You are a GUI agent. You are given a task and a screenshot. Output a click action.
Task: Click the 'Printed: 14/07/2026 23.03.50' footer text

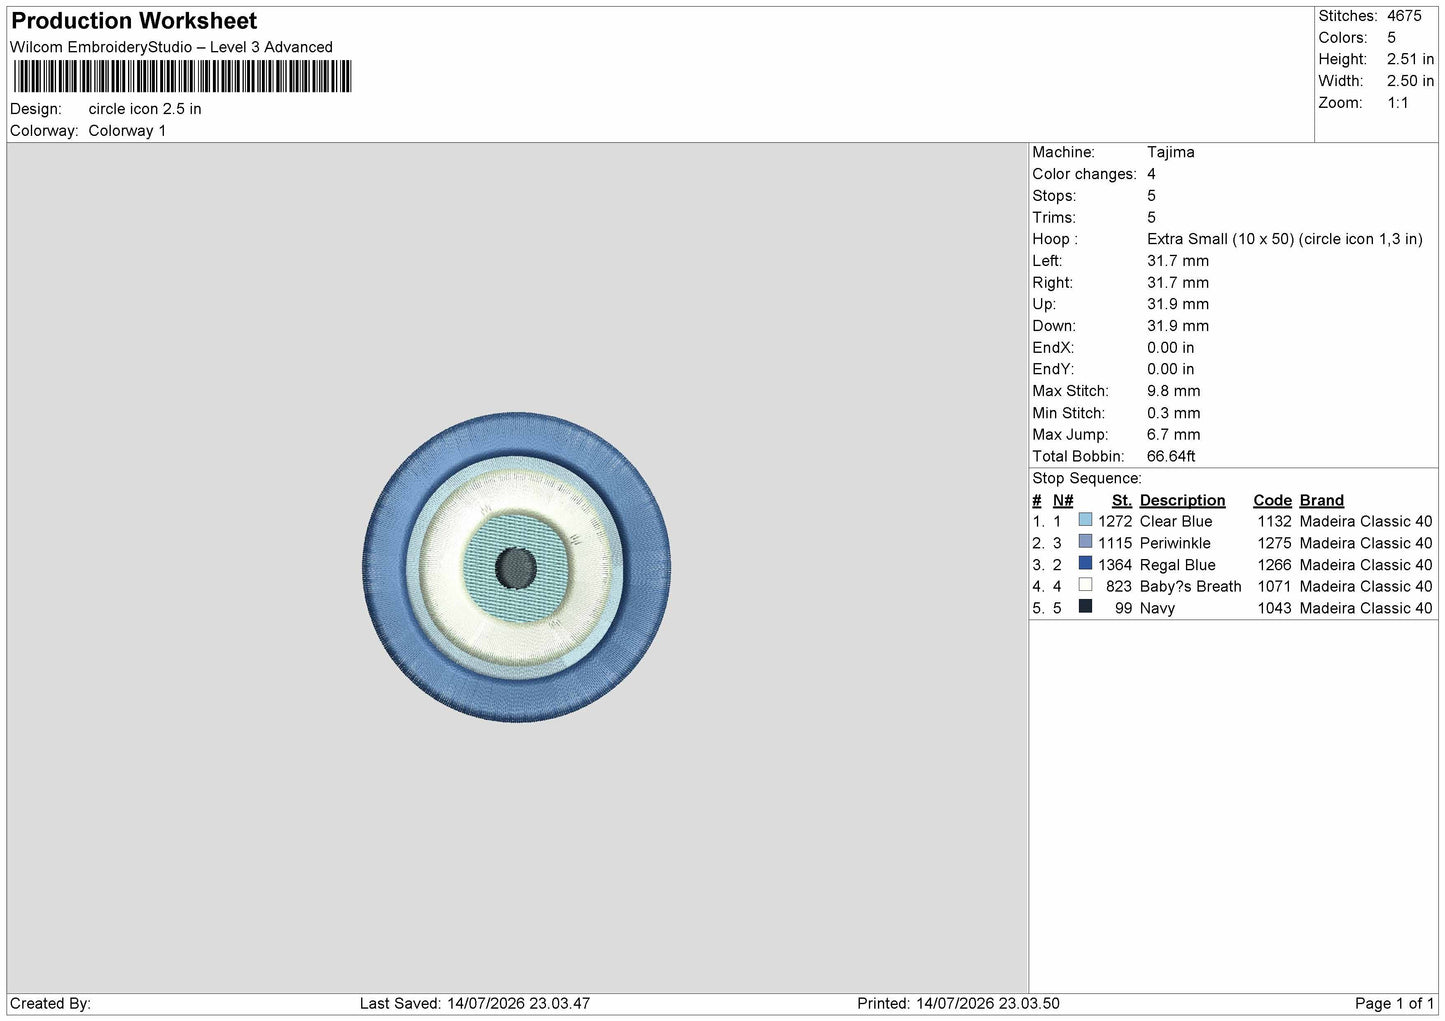(958, 1003)
